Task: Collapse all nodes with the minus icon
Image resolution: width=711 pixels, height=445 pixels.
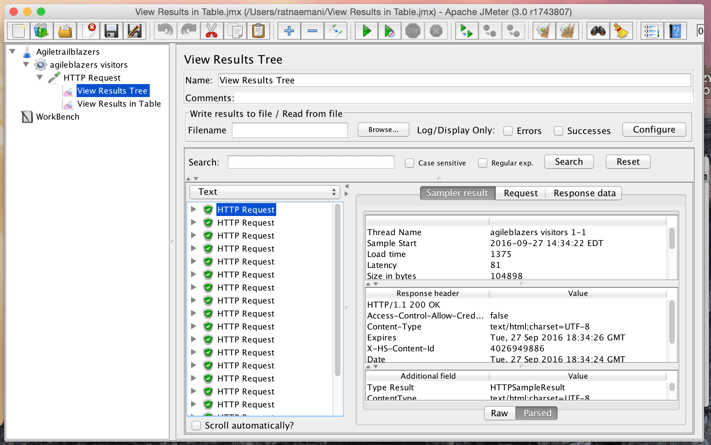Action: pyautogui.click(x=312, y=31)
